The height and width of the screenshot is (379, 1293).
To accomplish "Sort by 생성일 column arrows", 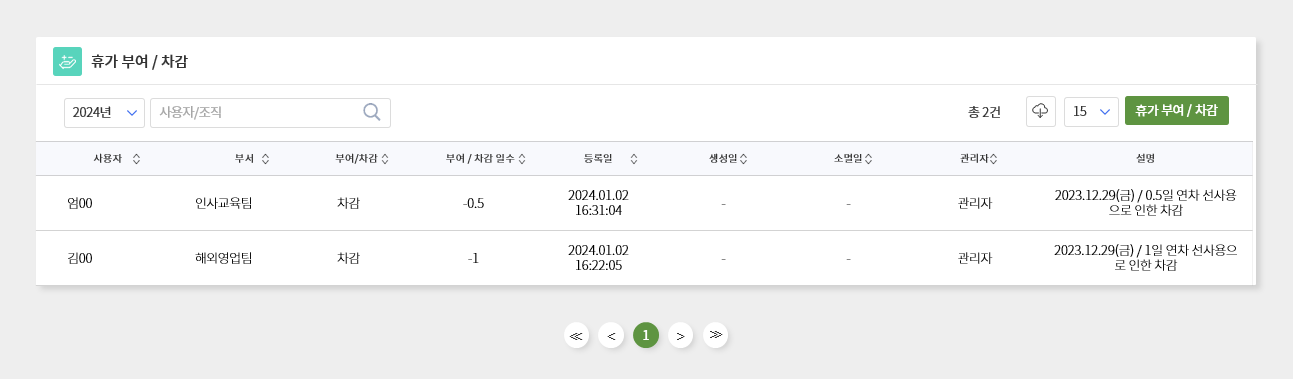I will (743, 159).
